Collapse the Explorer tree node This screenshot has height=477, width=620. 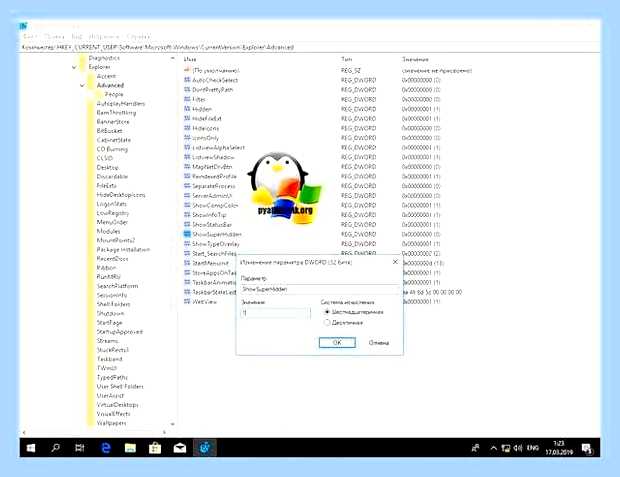[x=74, y=67]
